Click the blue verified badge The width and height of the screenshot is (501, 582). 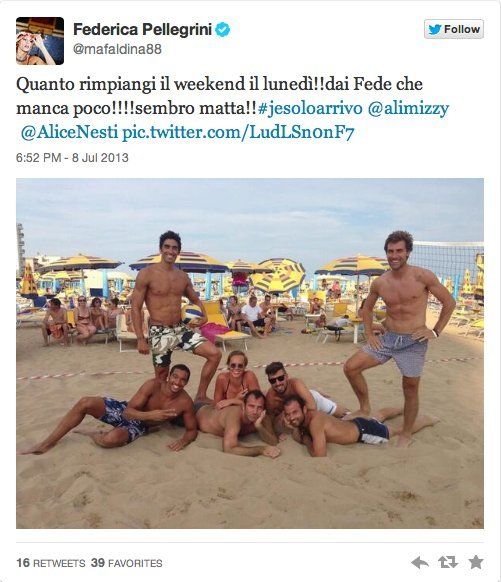(x=223, y=30)
